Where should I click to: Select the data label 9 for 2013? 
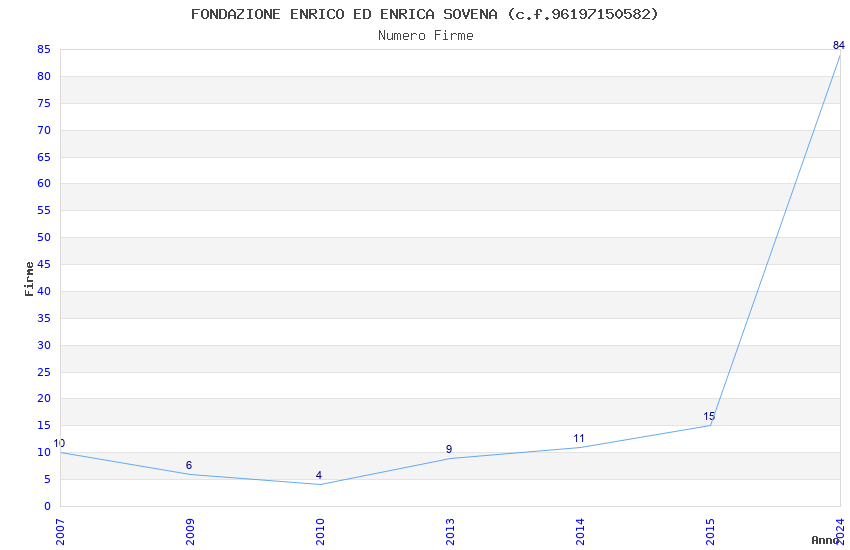(x=449, y=449)
